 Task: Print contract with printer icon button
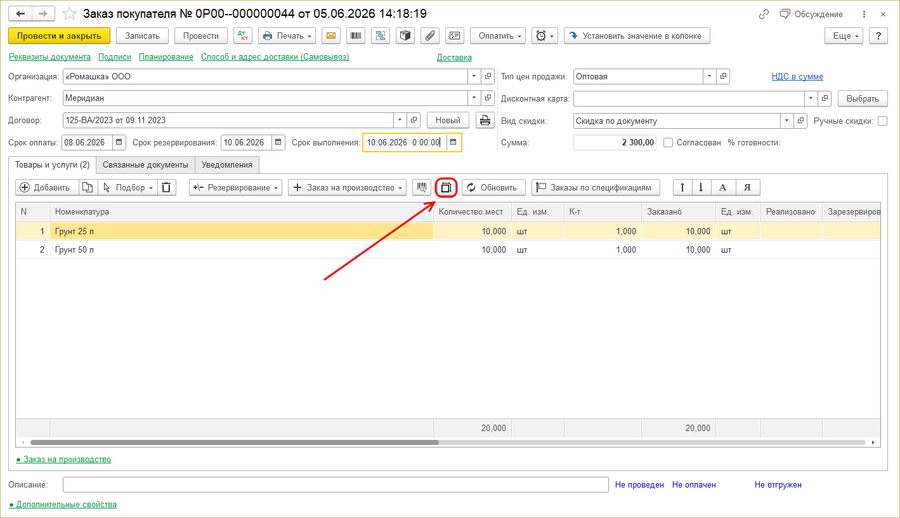point(485,120)
